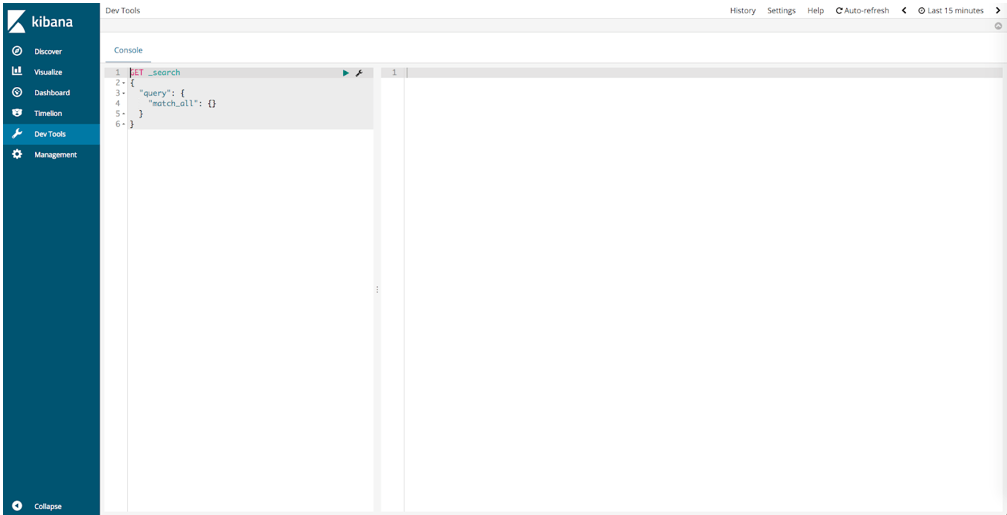Fold the query block at line 3
1007x515 pixels.
pos(123,94)
